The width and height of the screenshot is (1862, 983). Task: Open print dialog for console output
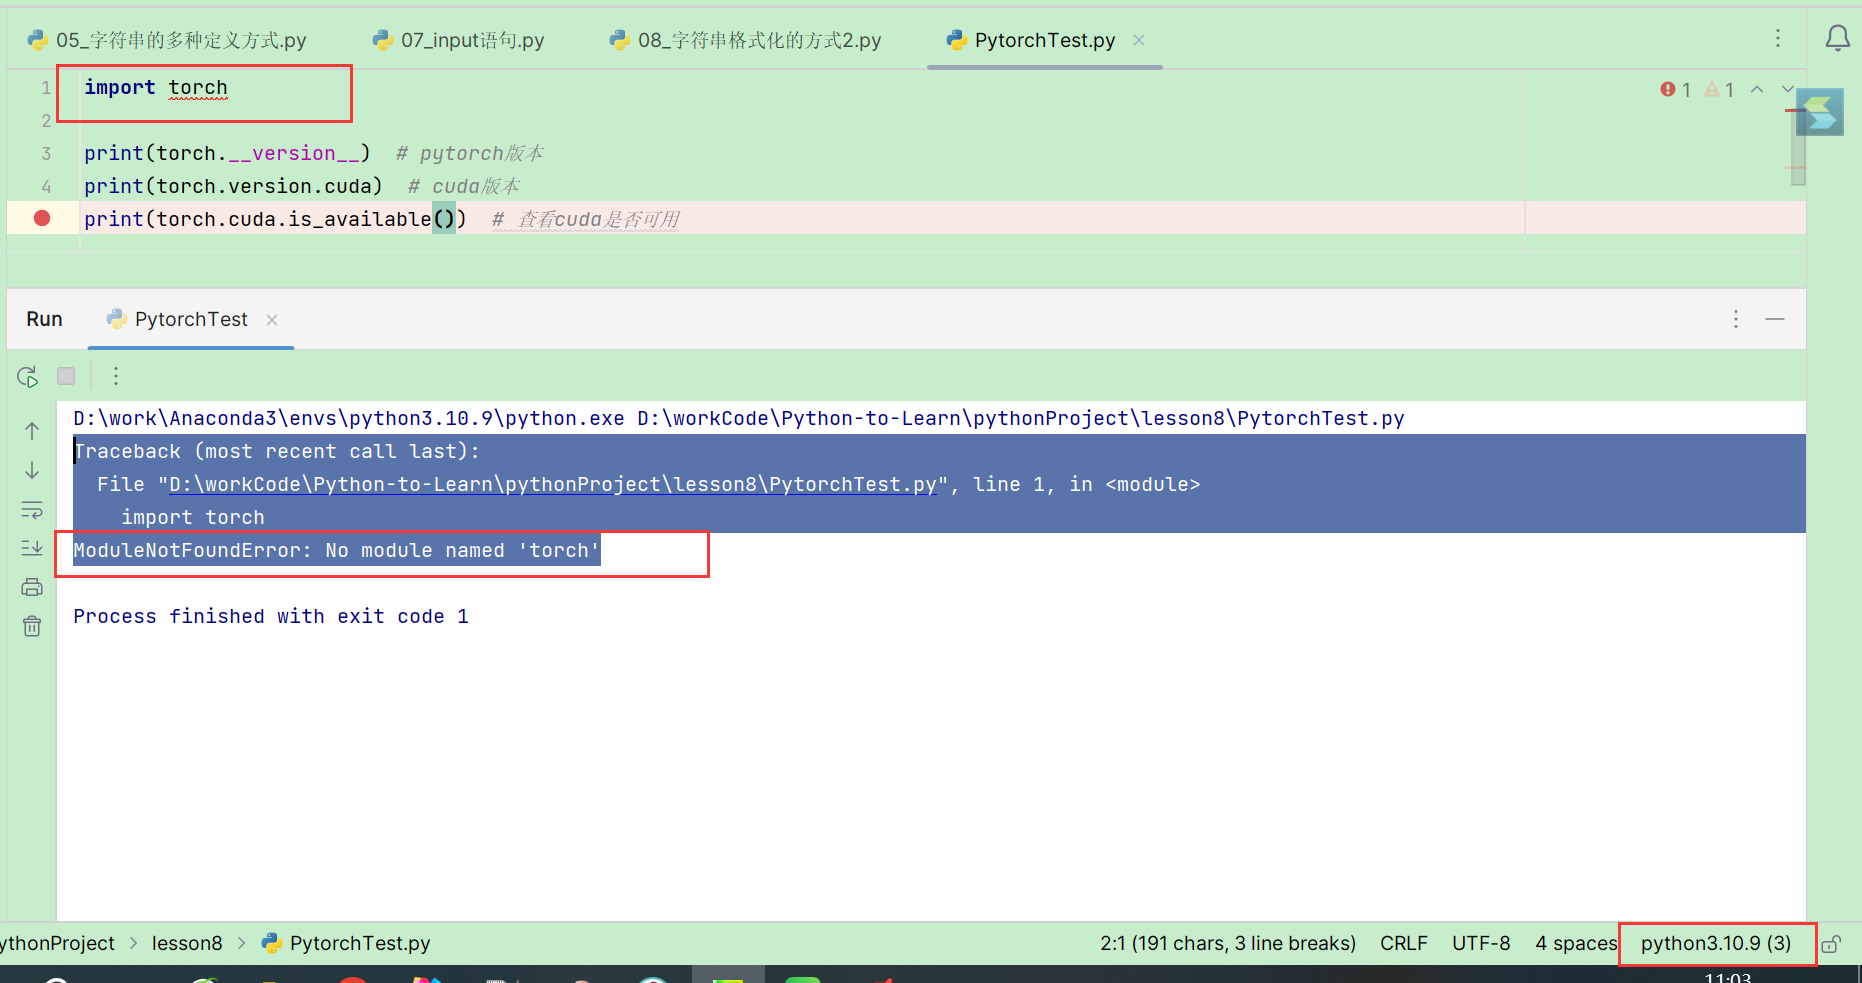click(31, 587)
